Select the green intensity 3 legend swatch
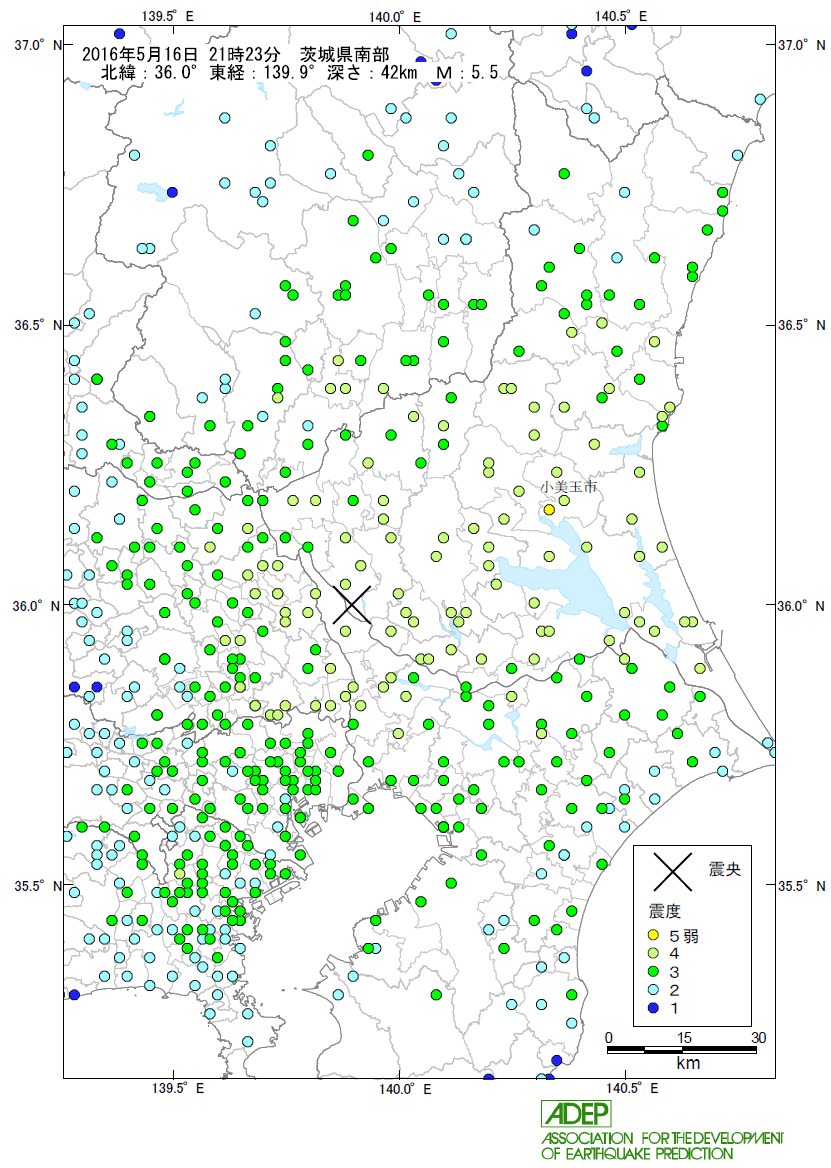The width and height of the screenshot is (831, 1168). coord(653,971)
